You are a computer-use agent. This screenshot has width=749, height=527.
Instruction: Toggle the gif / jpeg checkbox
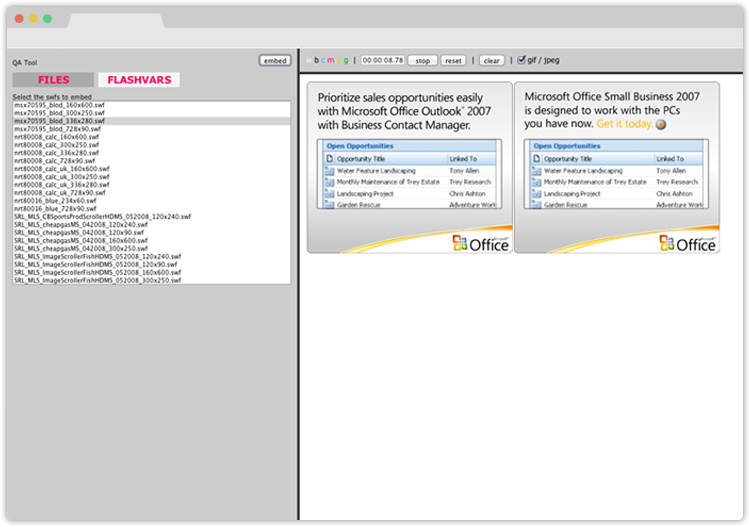pyautogui.click(x=521, y=60)
